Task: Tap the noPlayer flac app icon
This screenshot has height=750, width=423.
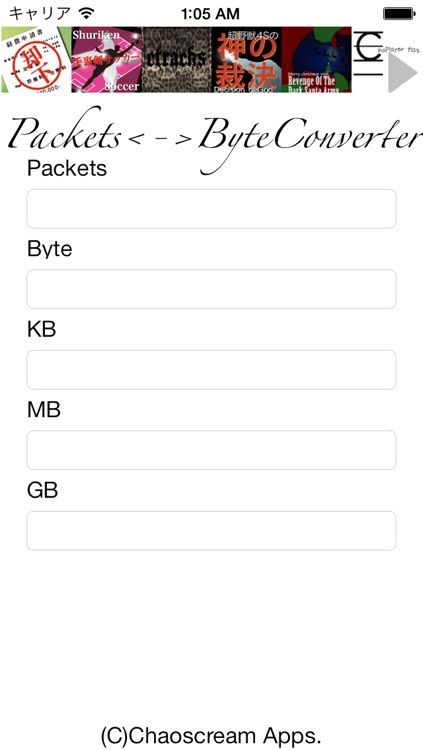Action: coord(386,60)
